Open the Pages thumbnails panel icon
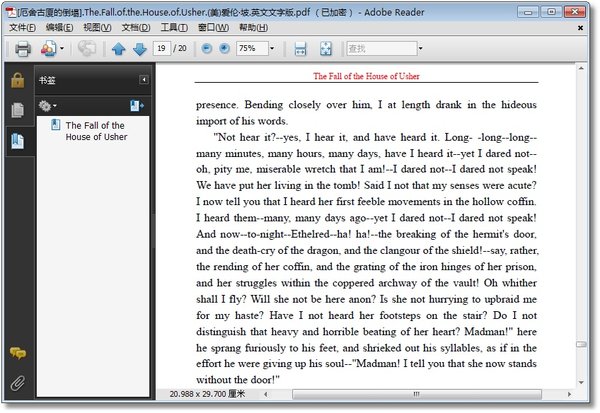 18,110
